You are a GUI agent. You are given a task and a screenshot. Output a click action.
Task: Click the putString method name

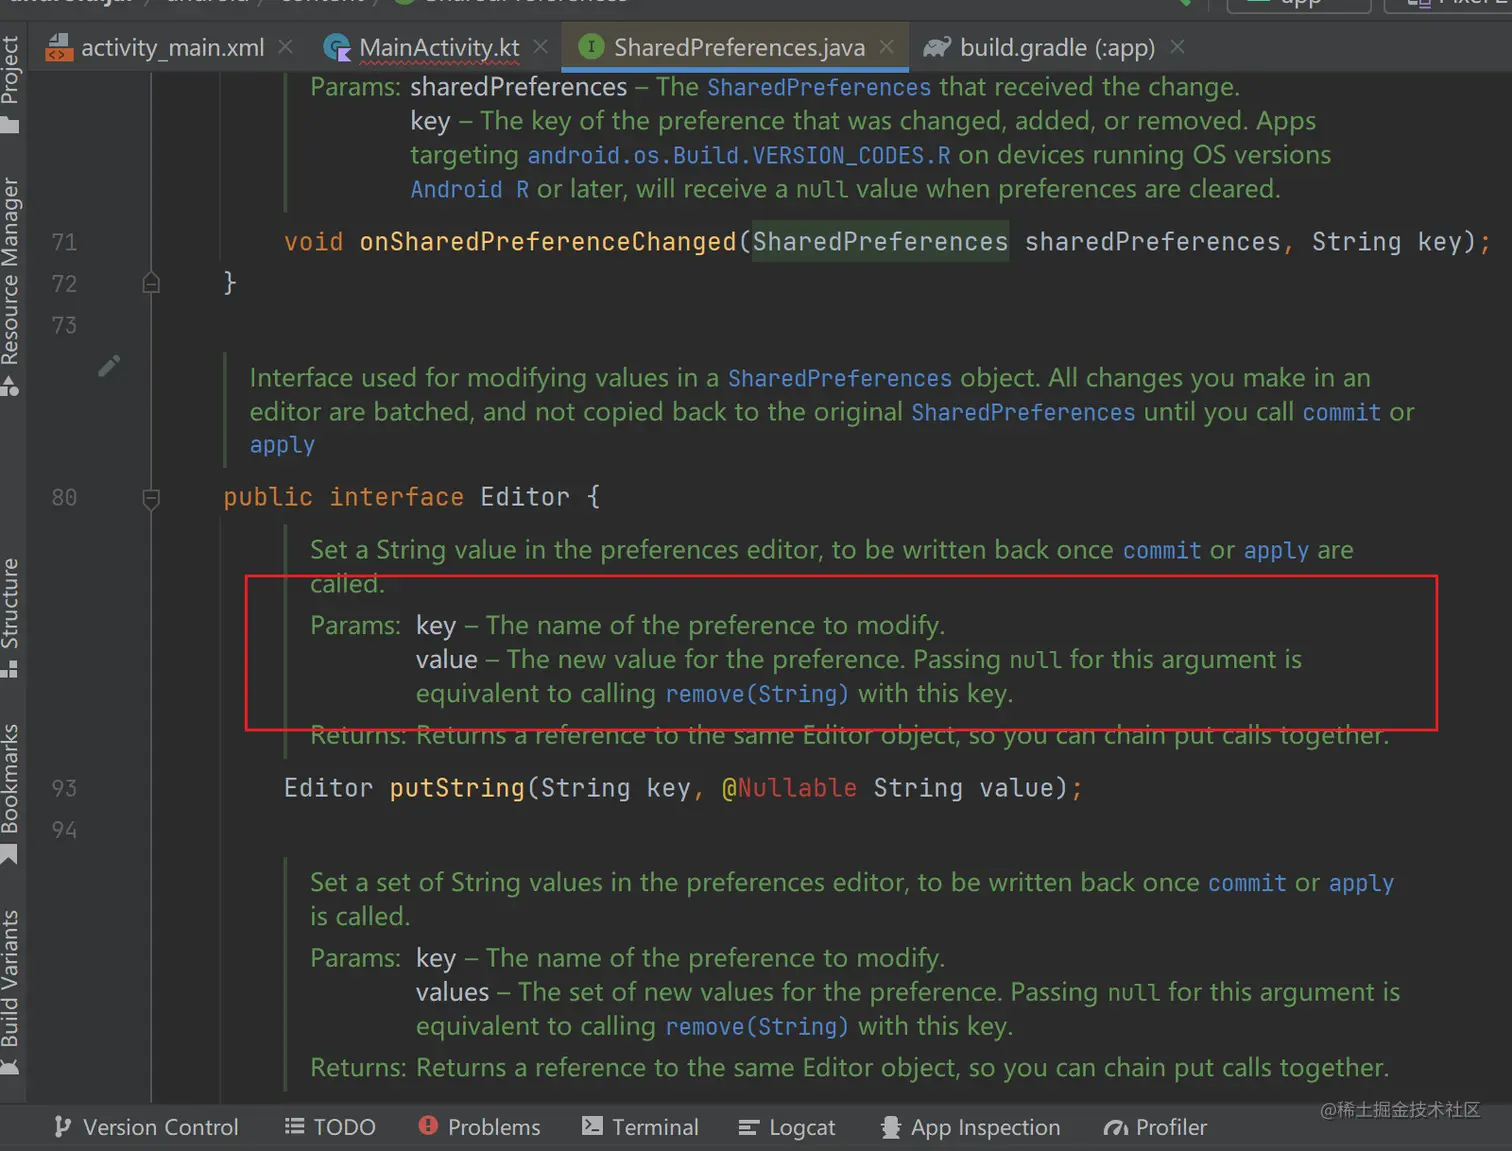(457, 788)
